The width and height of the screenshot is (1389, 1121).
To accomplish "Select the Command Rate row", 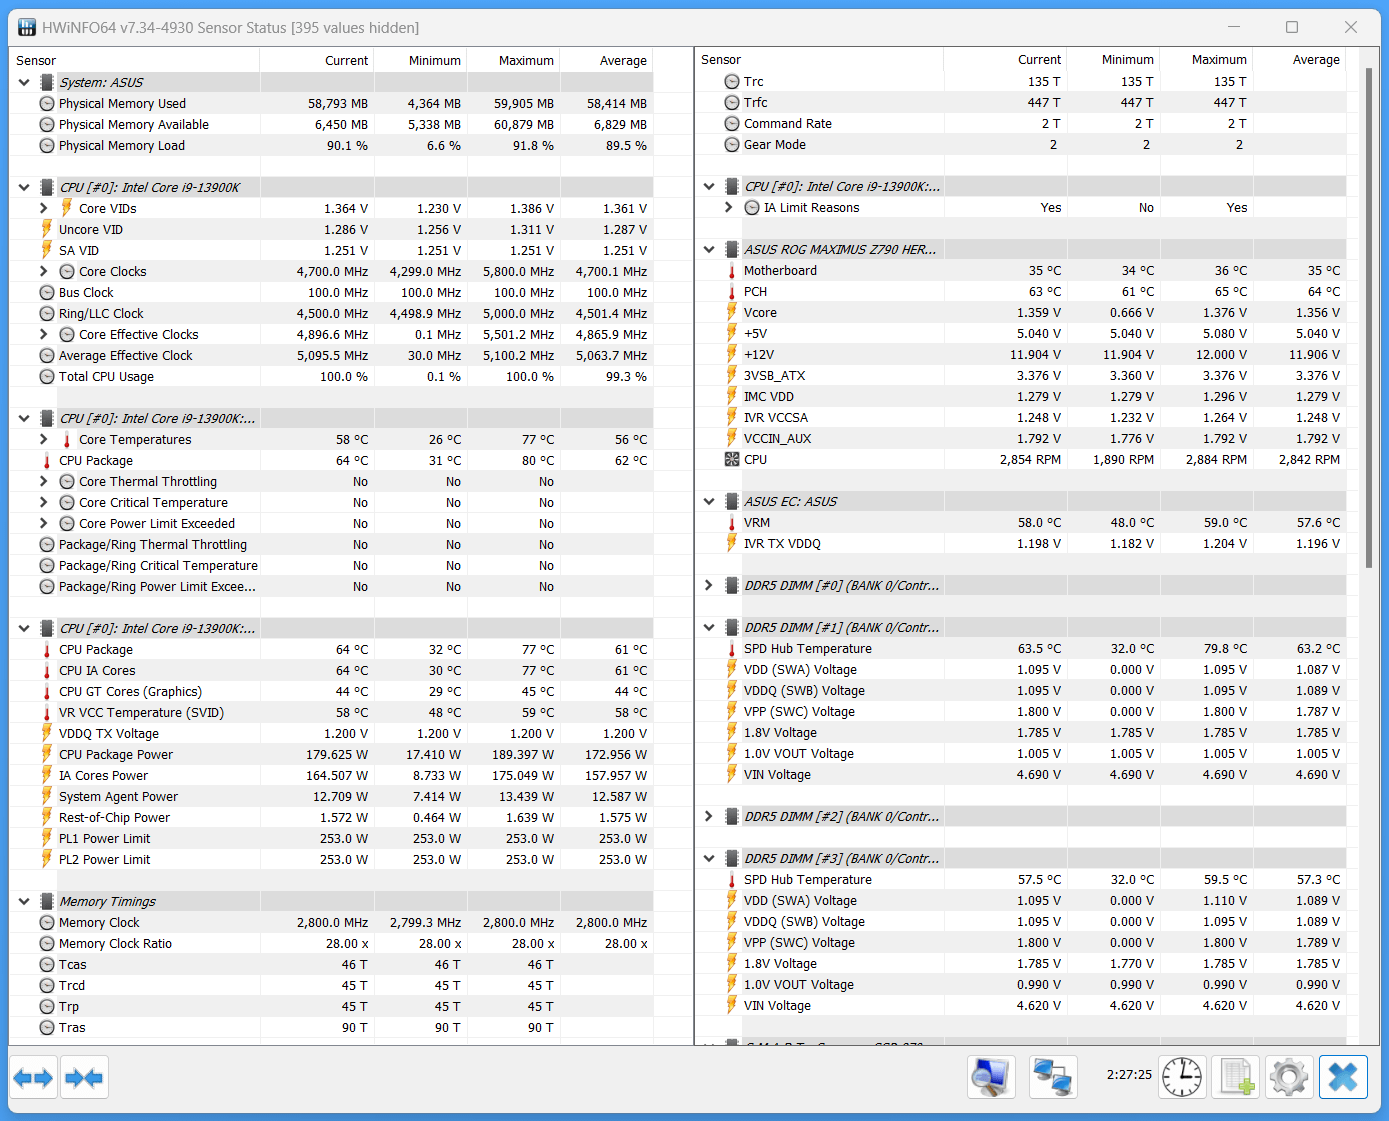I will 1020,124.
